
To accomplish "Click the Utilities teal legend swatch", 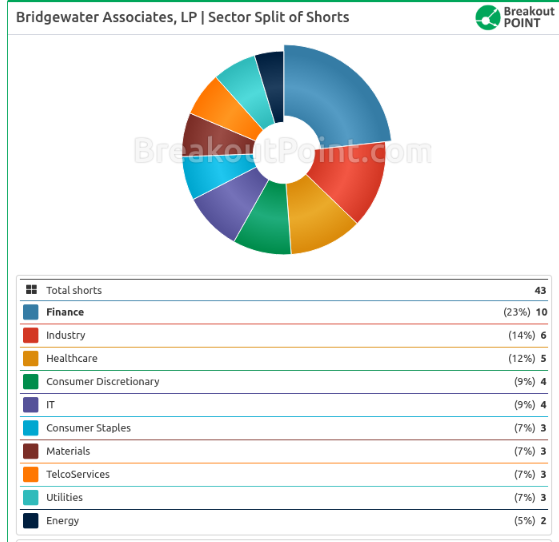I will [31, 497].
